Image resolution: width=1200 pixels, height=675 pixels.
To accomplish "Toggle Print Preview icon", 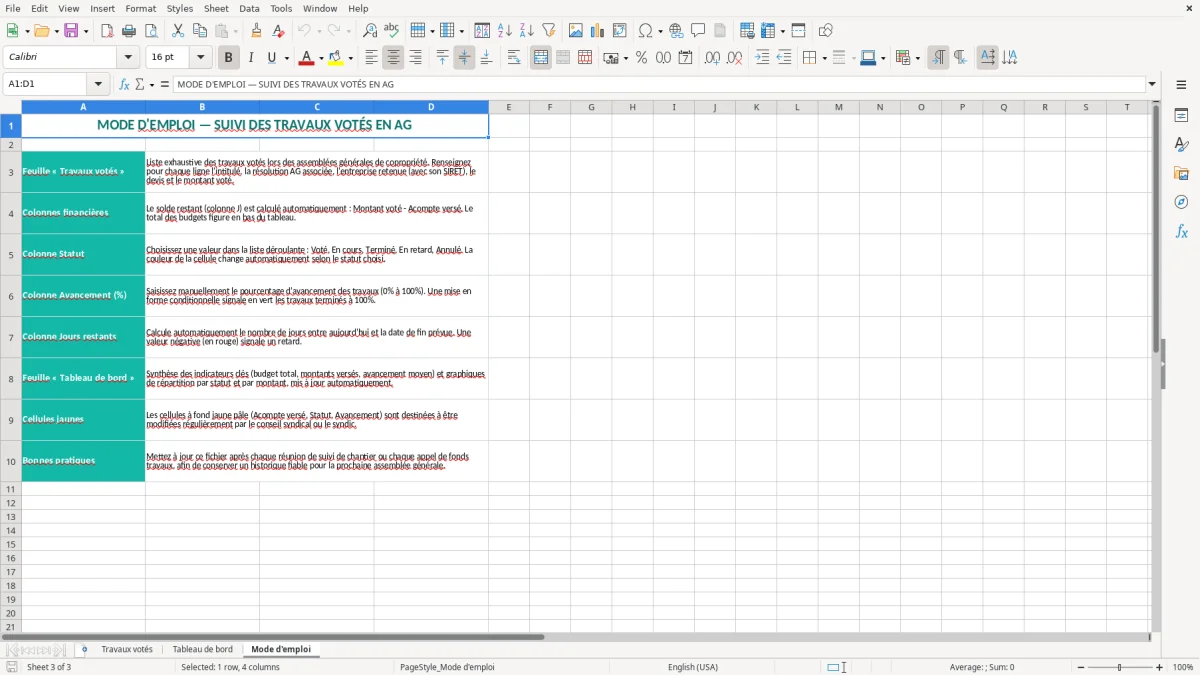I will pos(151,31).
